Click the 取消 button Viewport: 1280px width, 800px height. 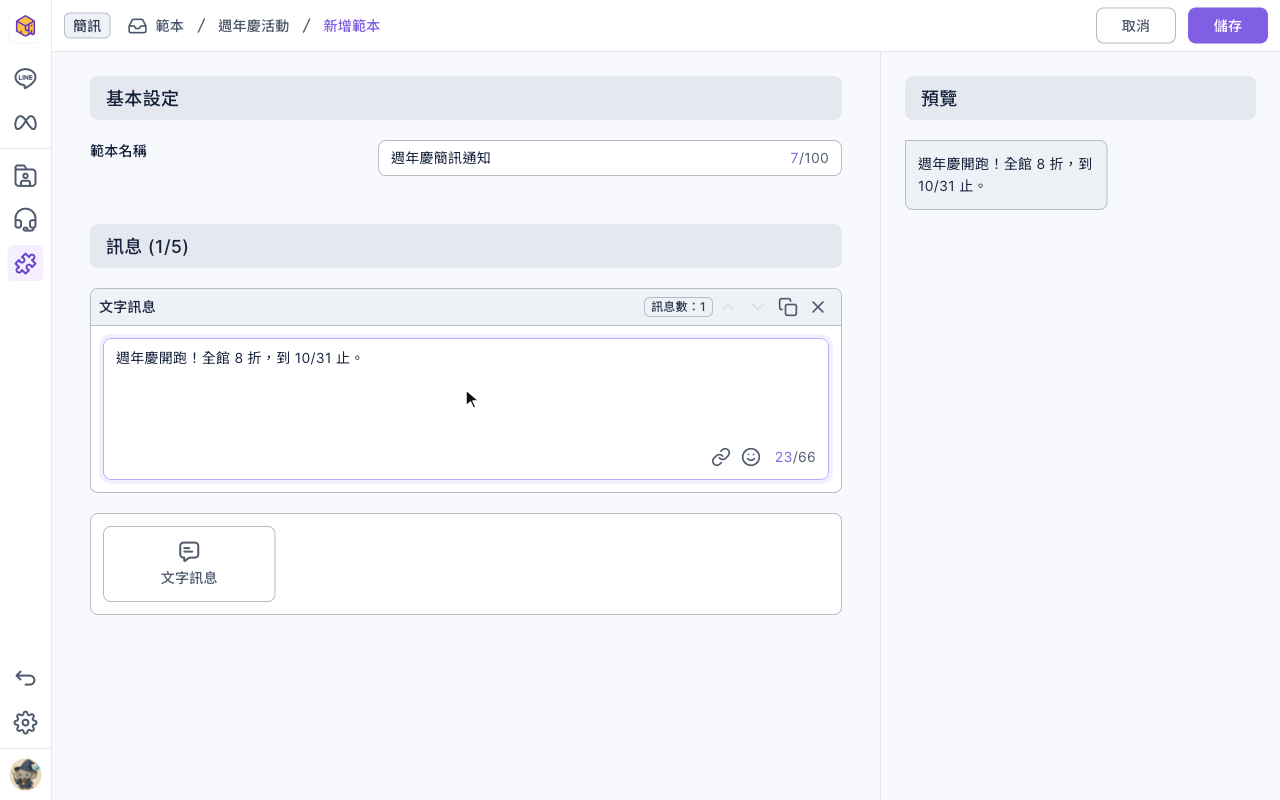click(1136, 26)
